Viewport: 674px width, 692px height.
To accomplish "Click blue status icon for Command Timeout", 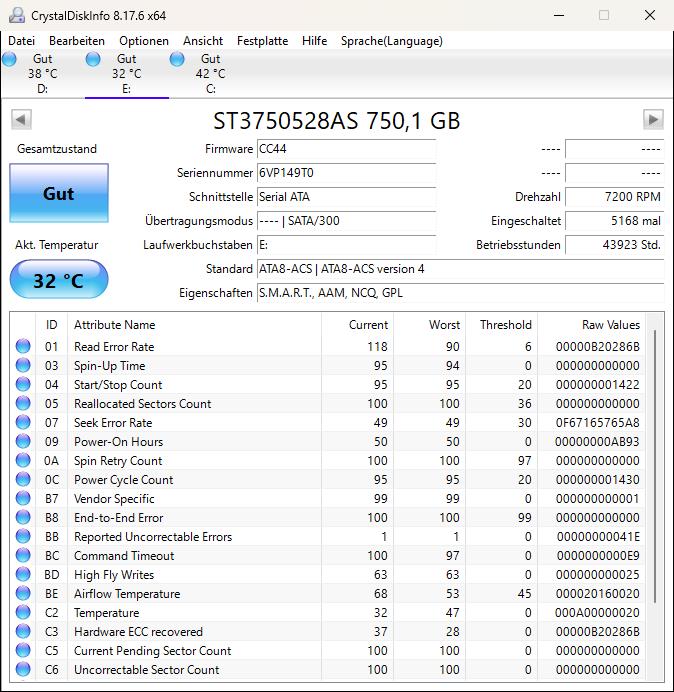I will pyautogui.click(x=23, y=555).
